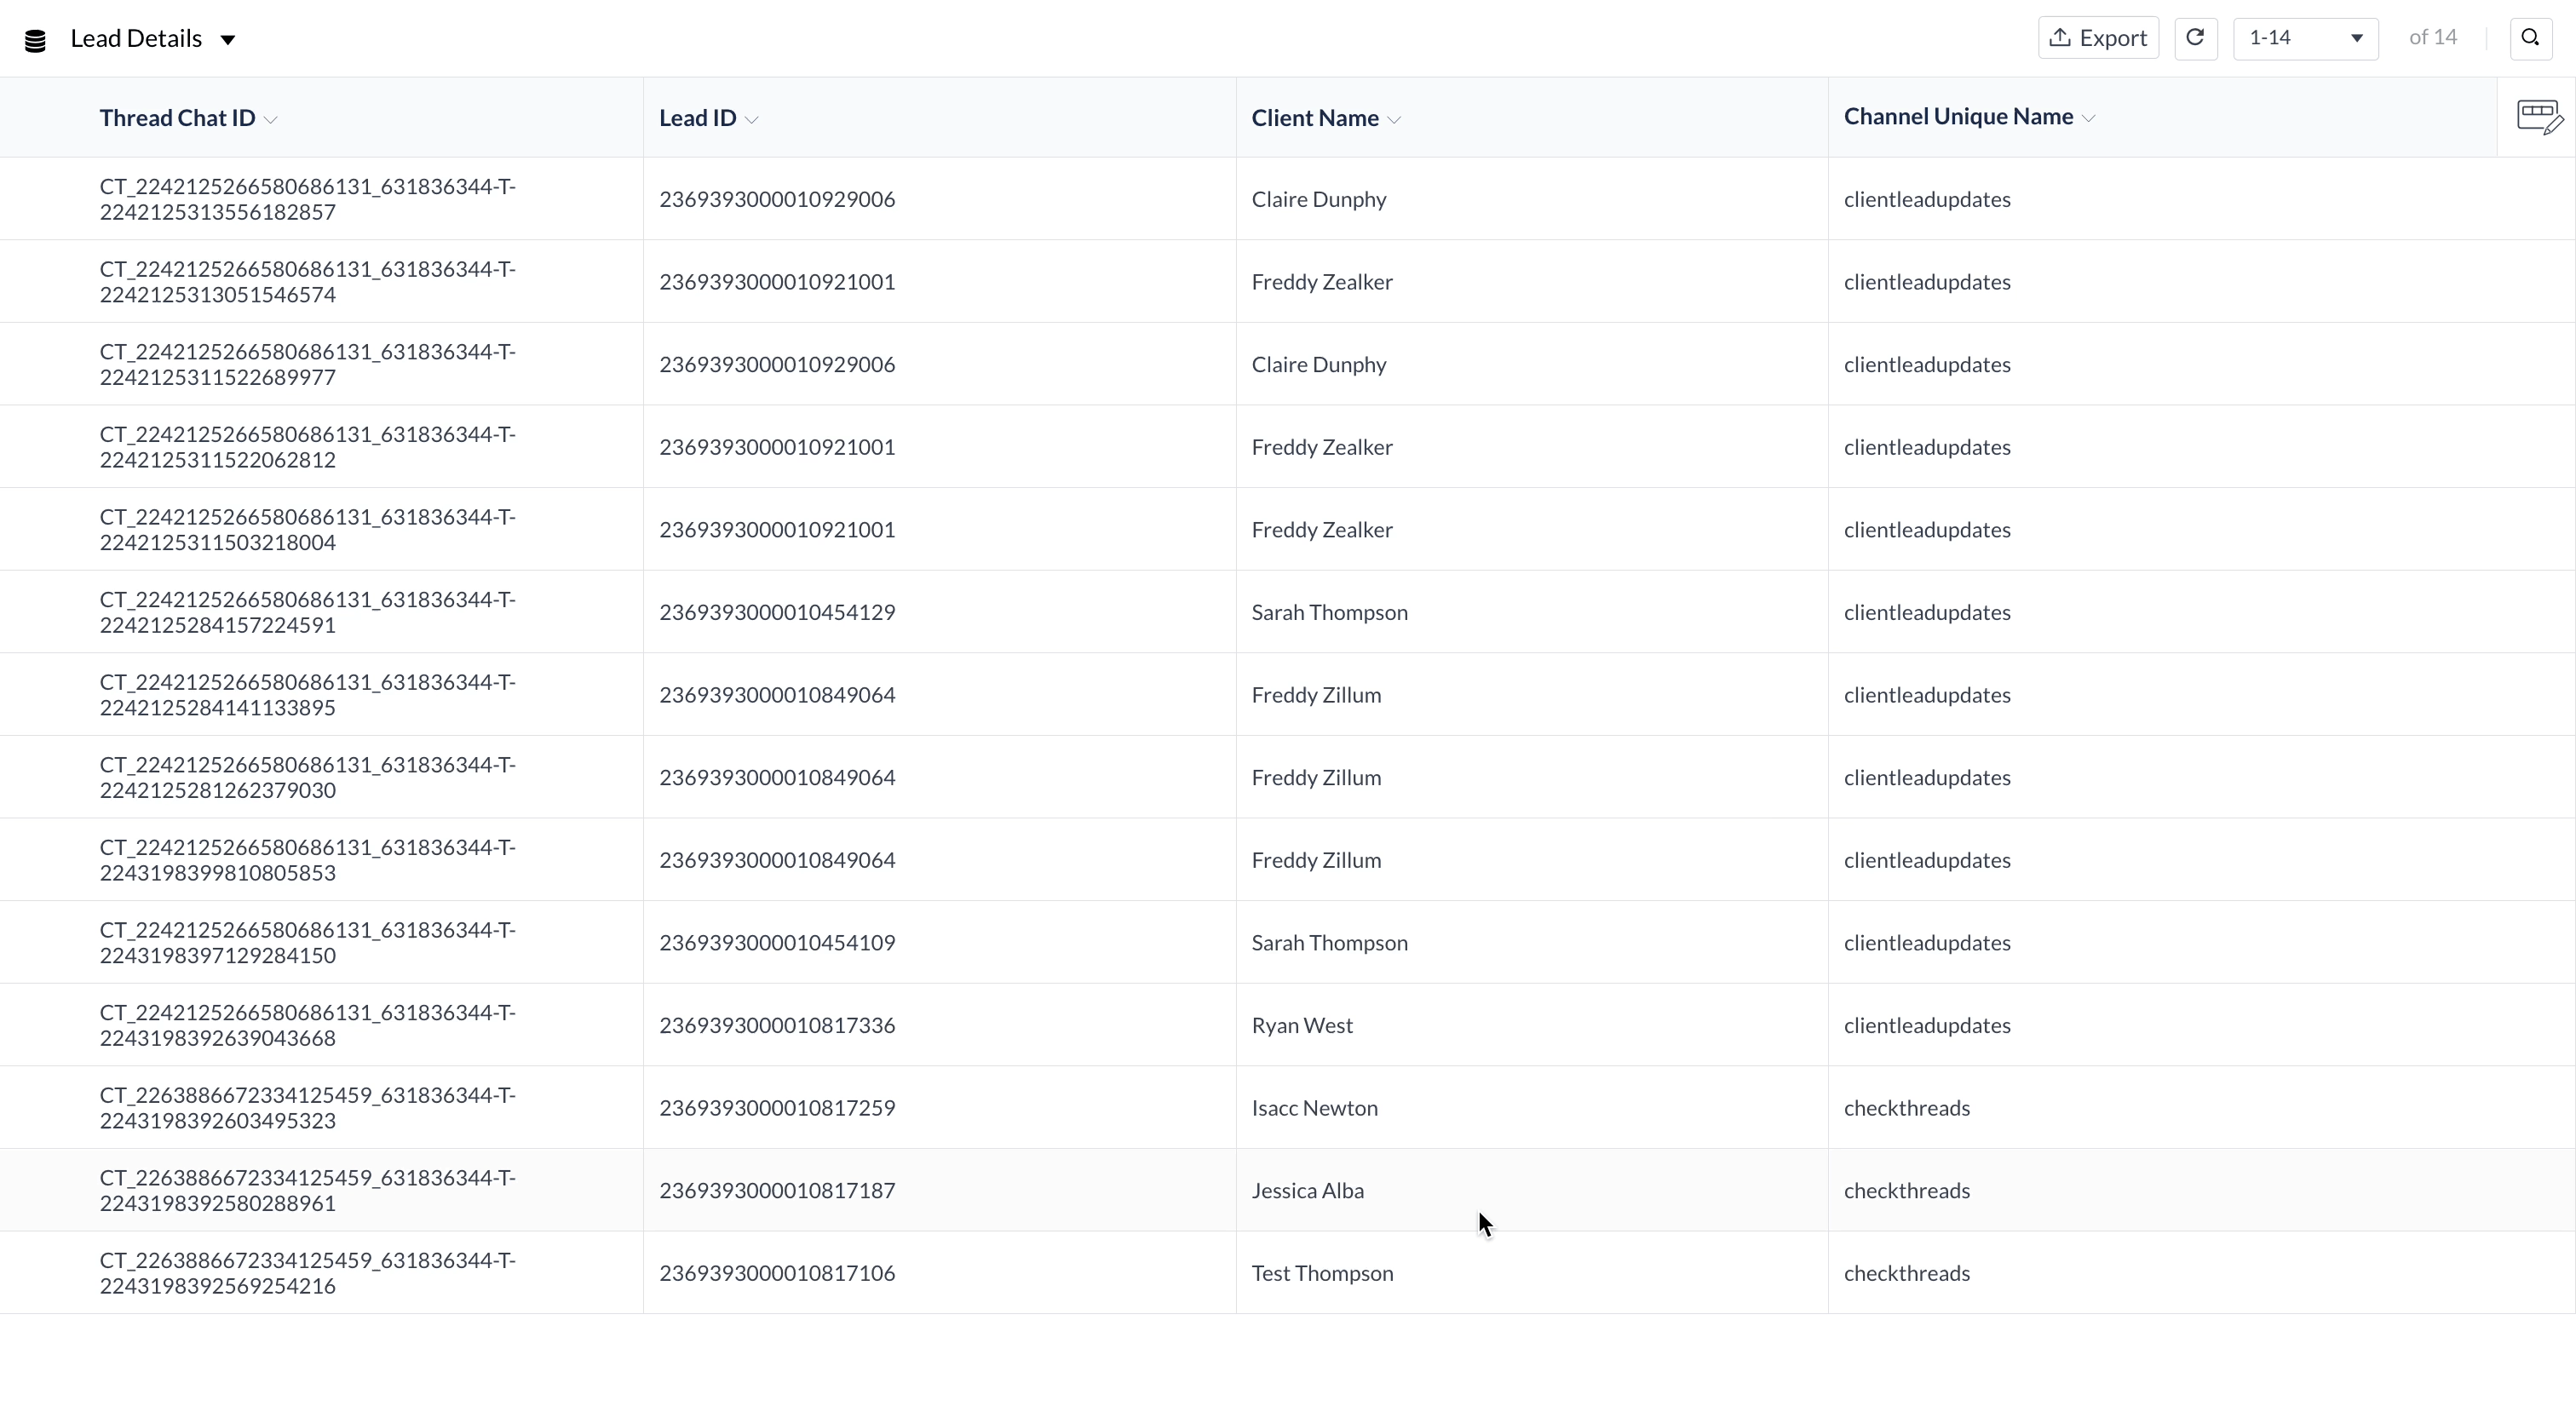Open Channel Unique Name column chevron
This screenshot has height=1412, width=2576.
(2088, 118)
